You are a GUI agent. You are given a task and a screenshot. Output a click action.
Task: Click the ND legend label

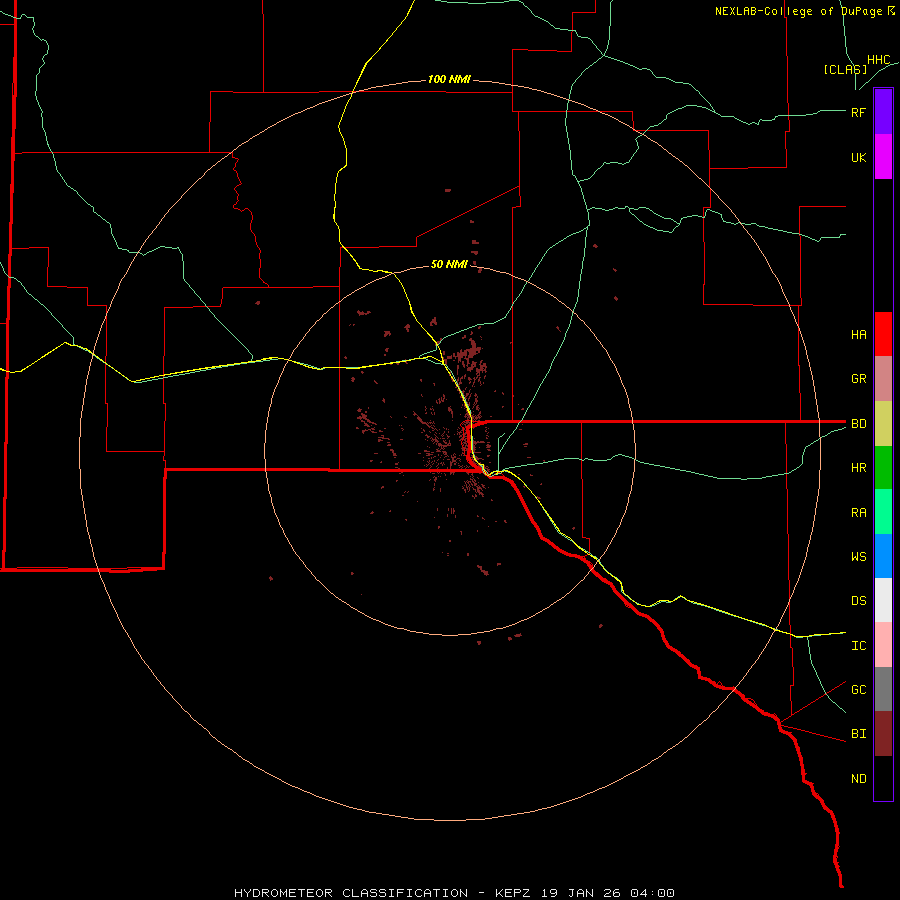click(x=859, y=779)
